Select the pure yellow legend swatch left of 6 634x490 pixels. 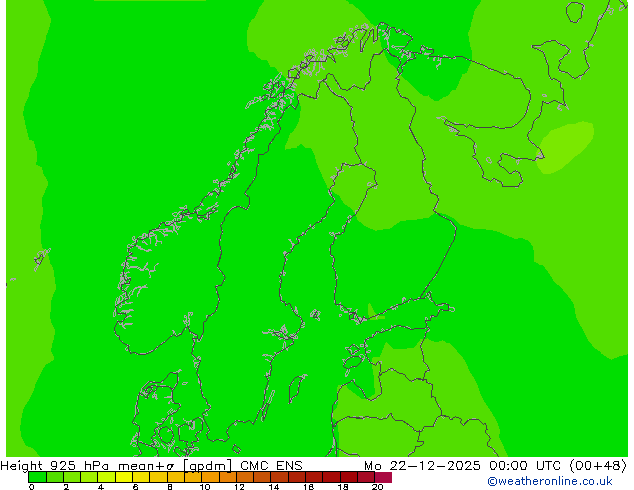coord(124,477)
